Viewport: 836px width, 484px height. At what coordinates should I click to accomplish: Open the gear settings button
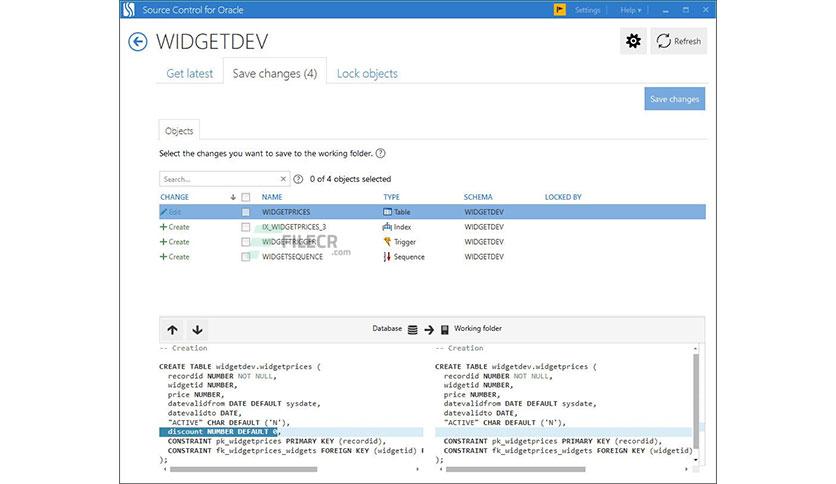632,41
